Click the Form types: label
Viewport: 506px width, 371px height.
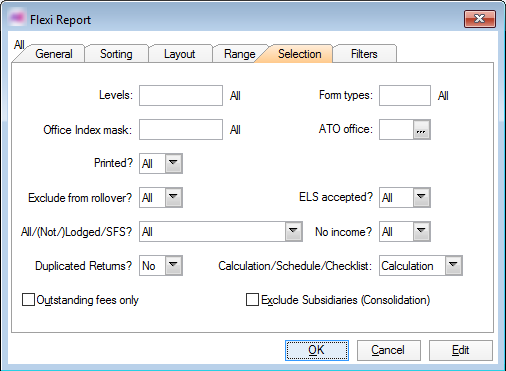pyautogui.click(x=346, y=95)
